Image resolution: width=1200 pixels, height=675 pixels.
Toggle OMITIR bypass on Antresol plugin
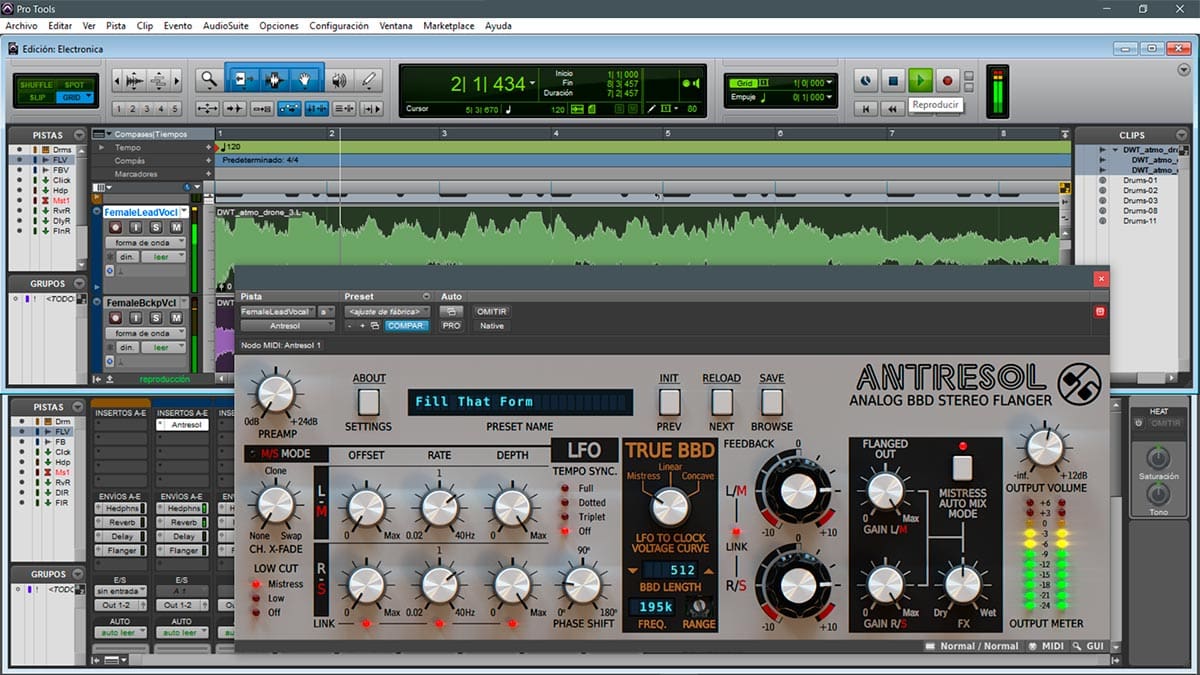[x=491, y=311]
